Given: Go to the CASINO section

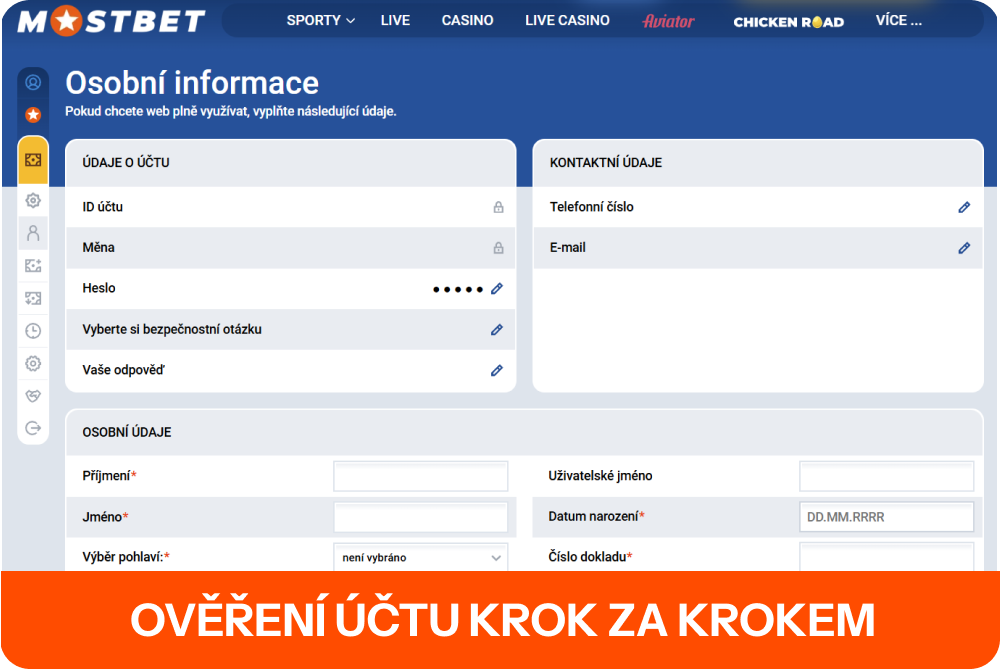Looking at the screenshot, I should [467, 20].
